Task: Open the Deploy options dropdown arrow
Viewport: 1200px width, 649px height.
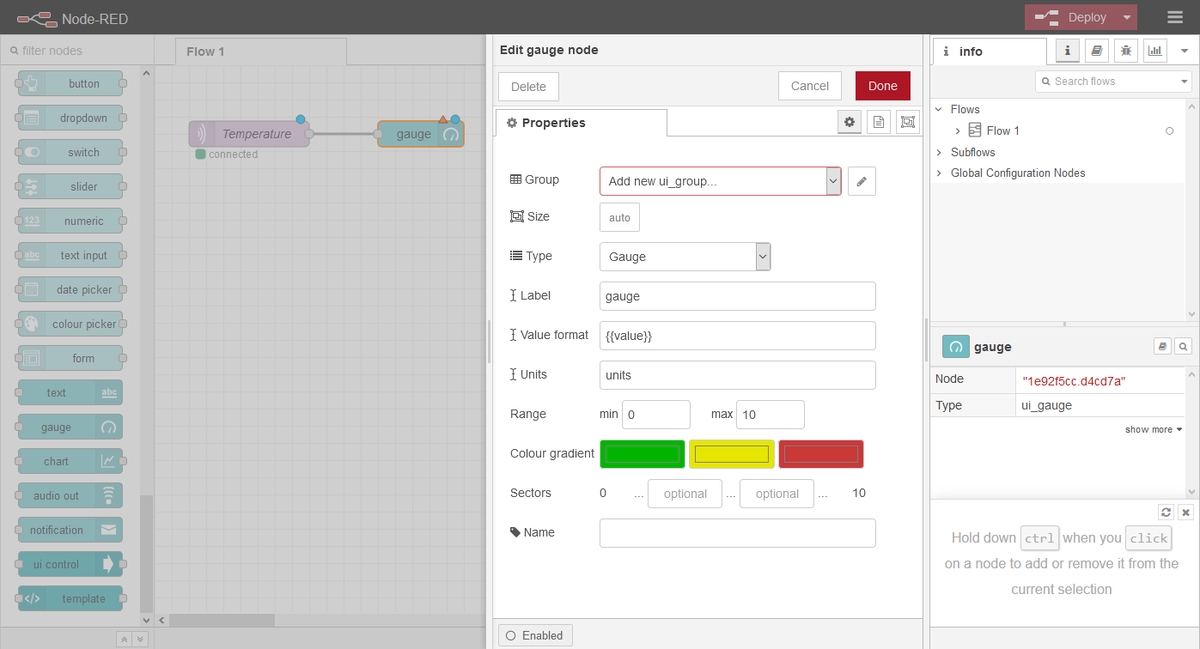Action: [1126, 17]
